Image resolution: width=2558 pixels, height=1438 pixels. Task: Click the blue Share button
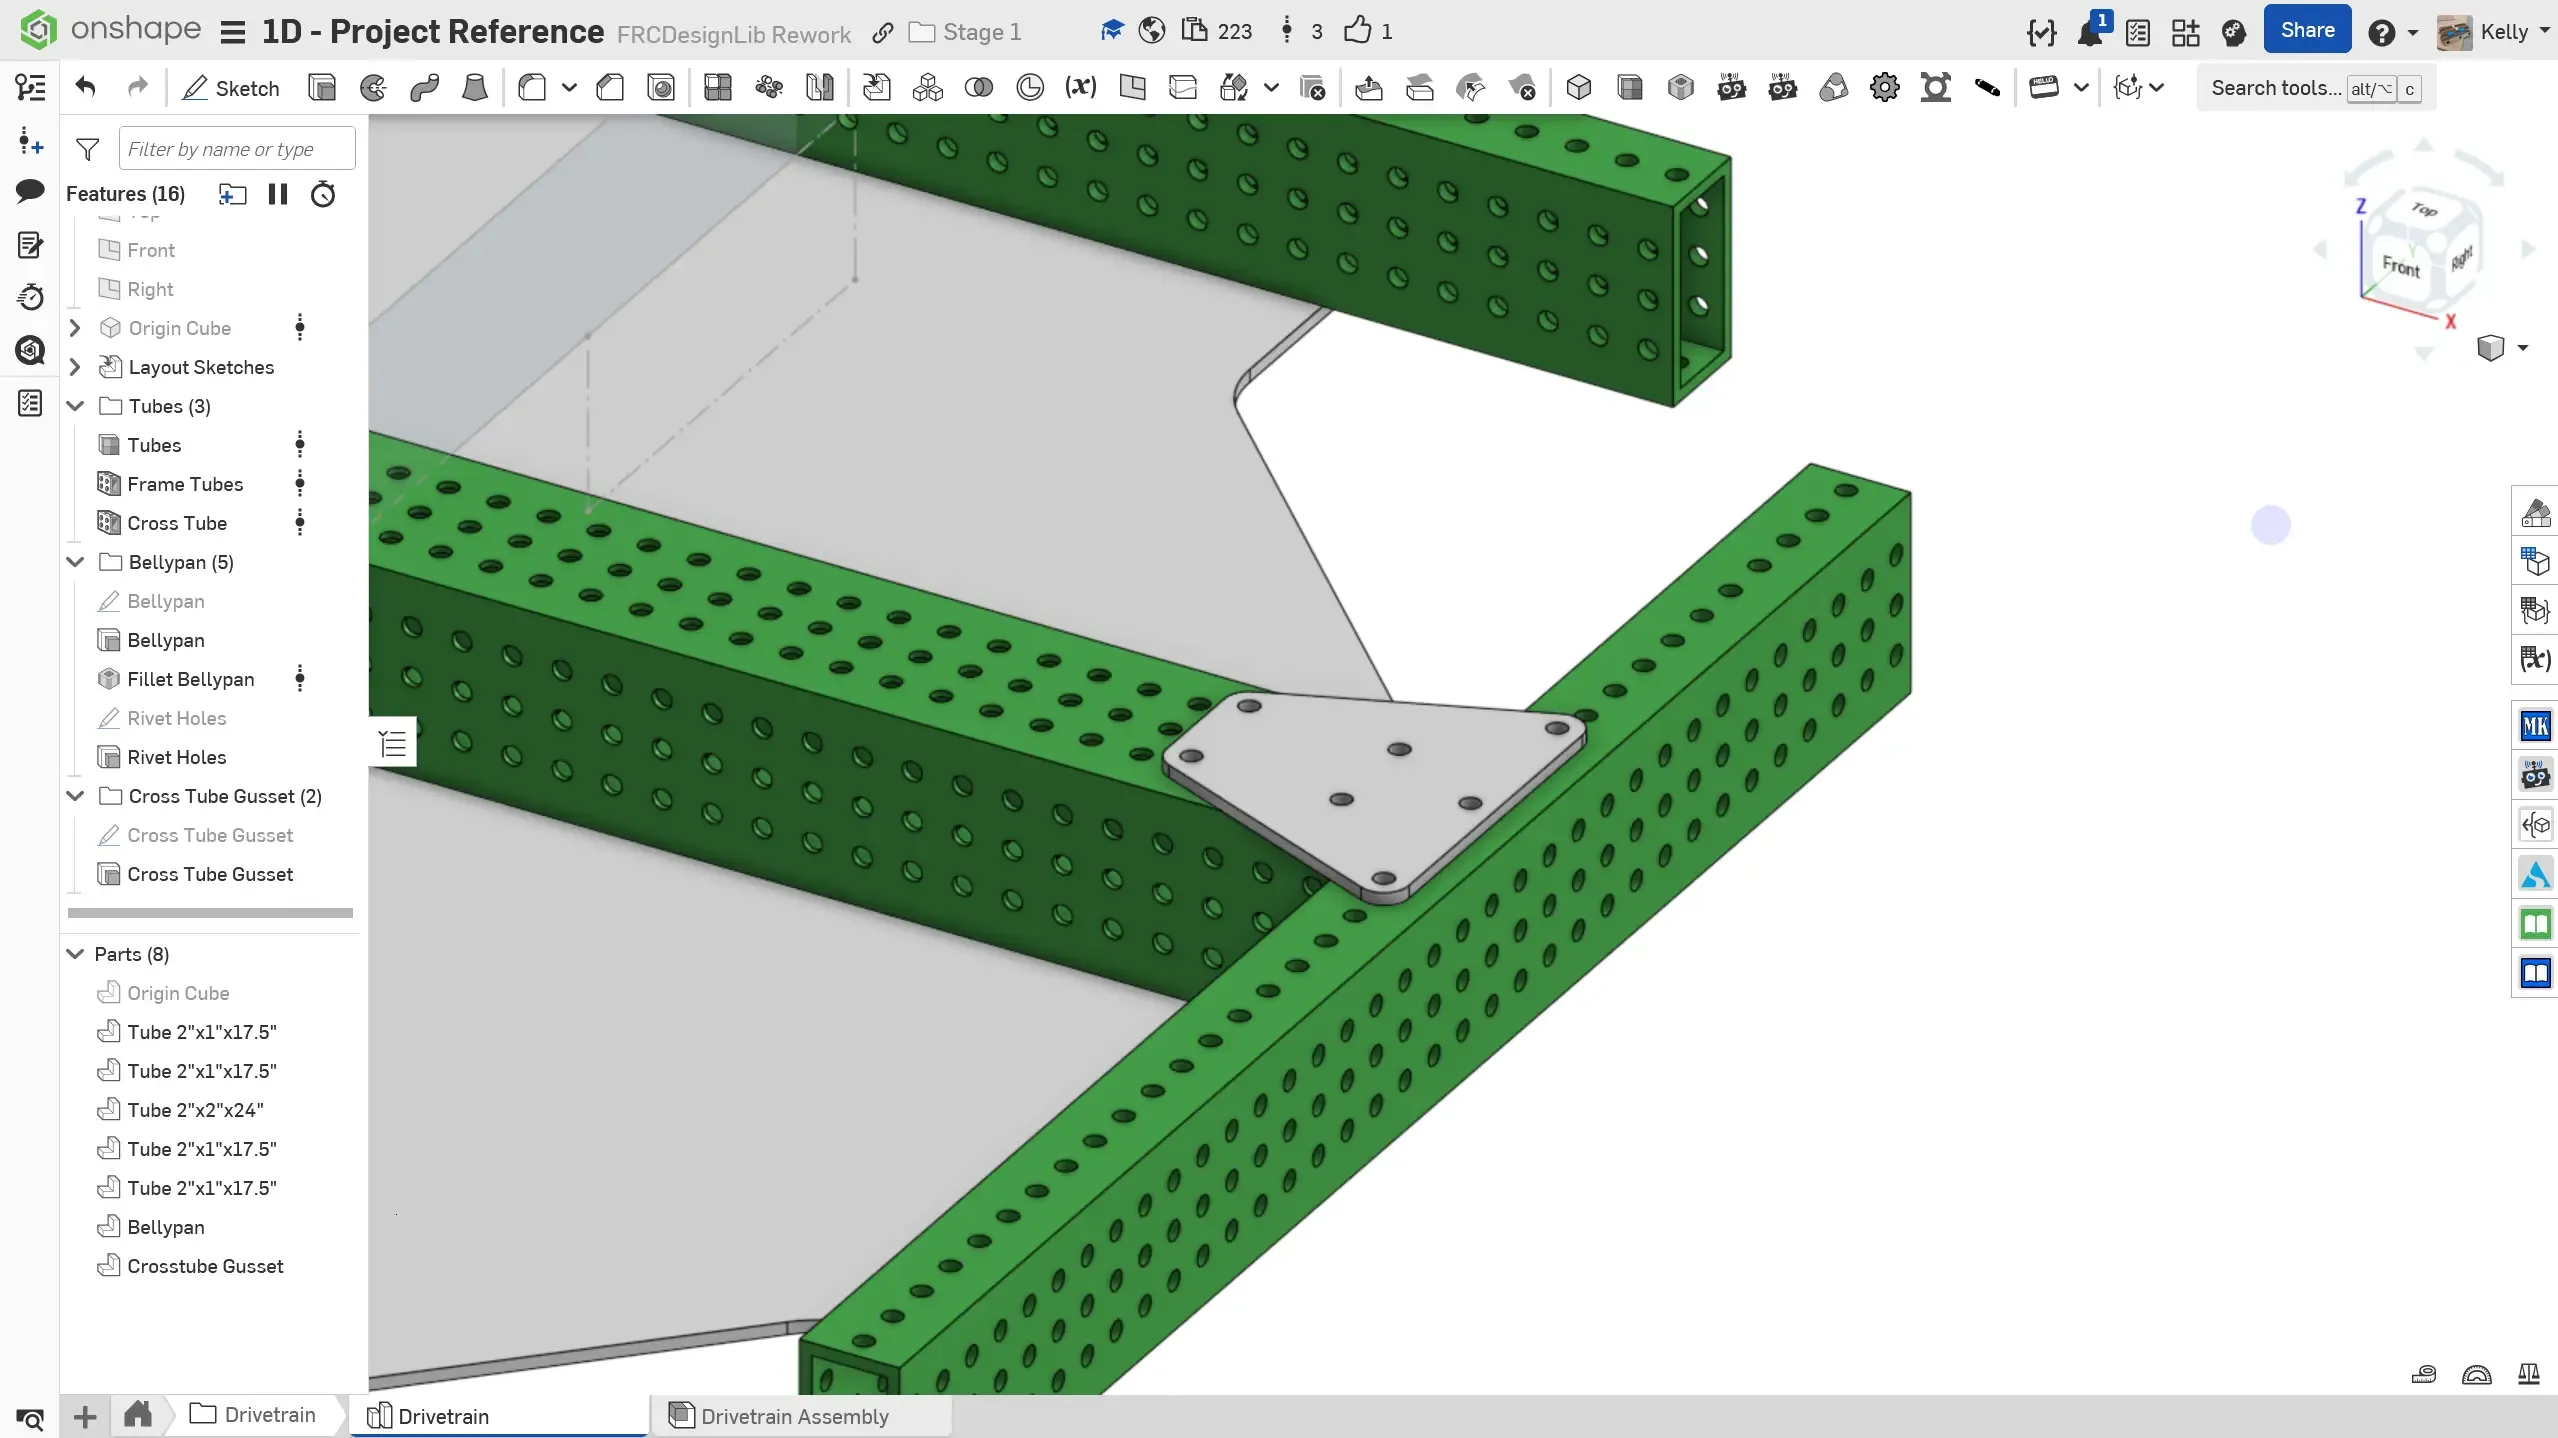coord(2307,31)
